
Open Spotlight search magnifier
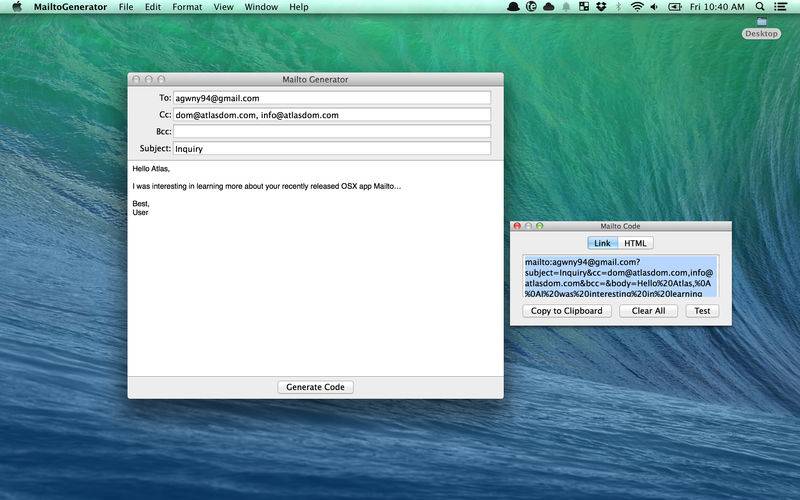tap(760, 7)
